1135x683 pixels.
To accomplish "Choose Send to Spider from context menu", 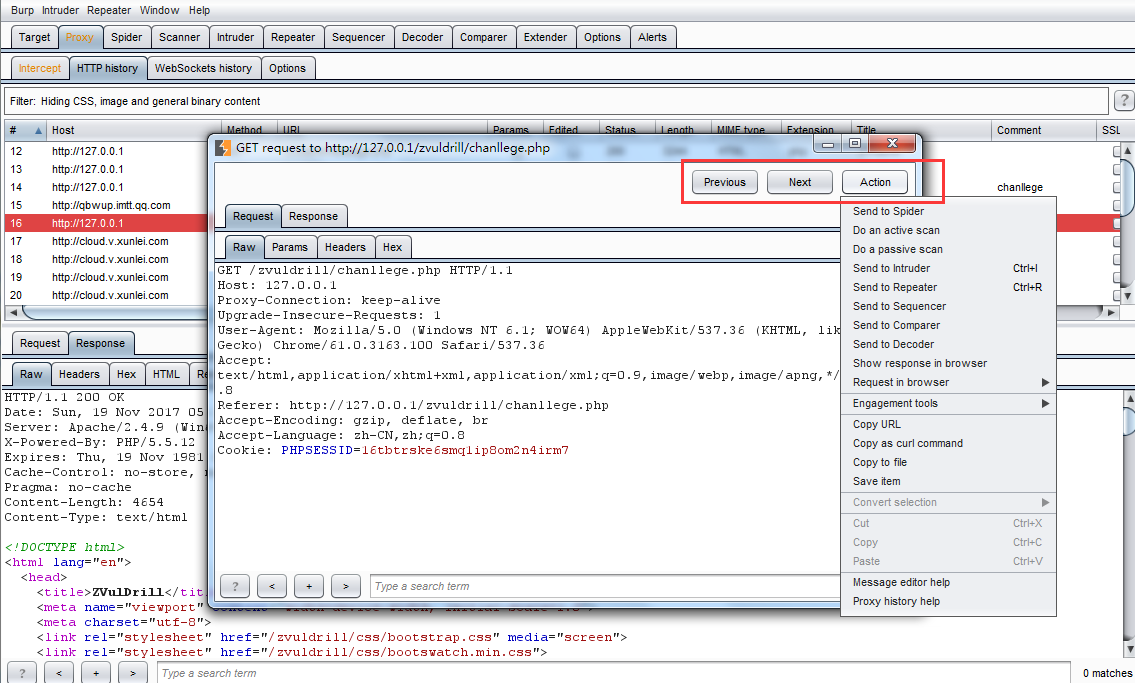I will pyautogui.click(x=948, y=211).
